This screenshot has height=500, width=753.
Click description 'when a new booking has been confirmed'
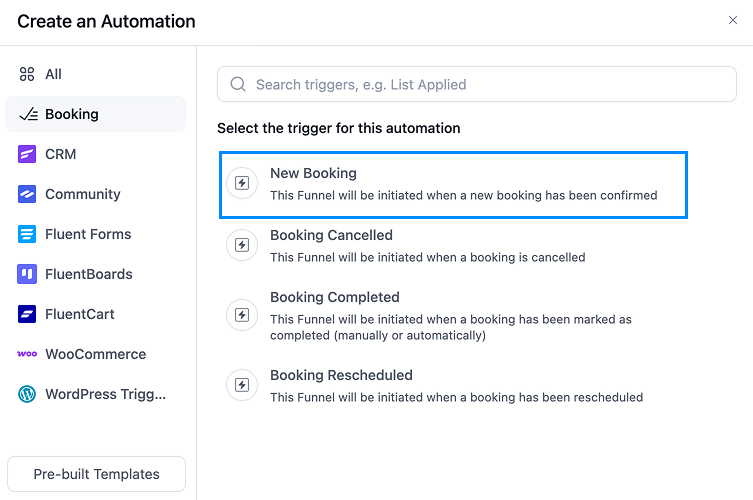pos(542,195)
